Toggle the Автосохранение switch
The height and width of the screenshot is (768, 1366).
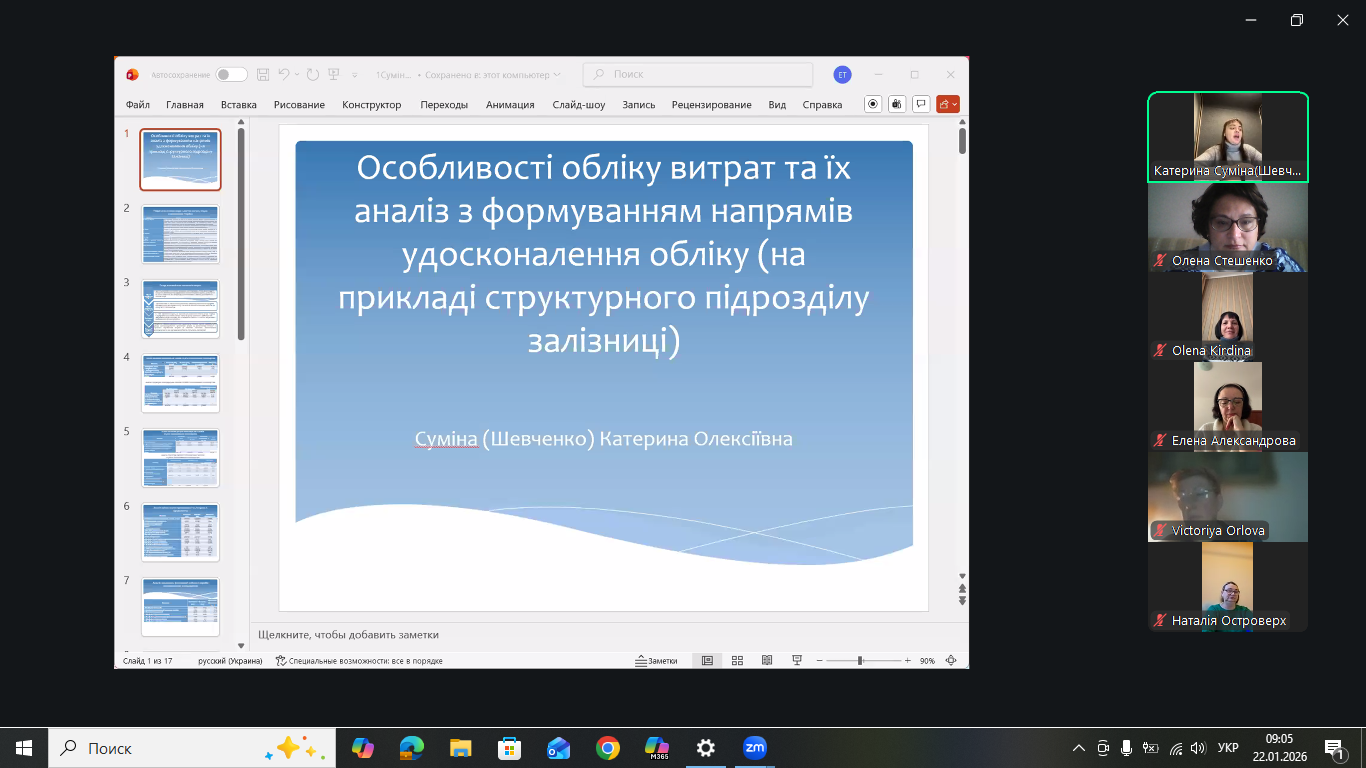(x=231, y=75)
